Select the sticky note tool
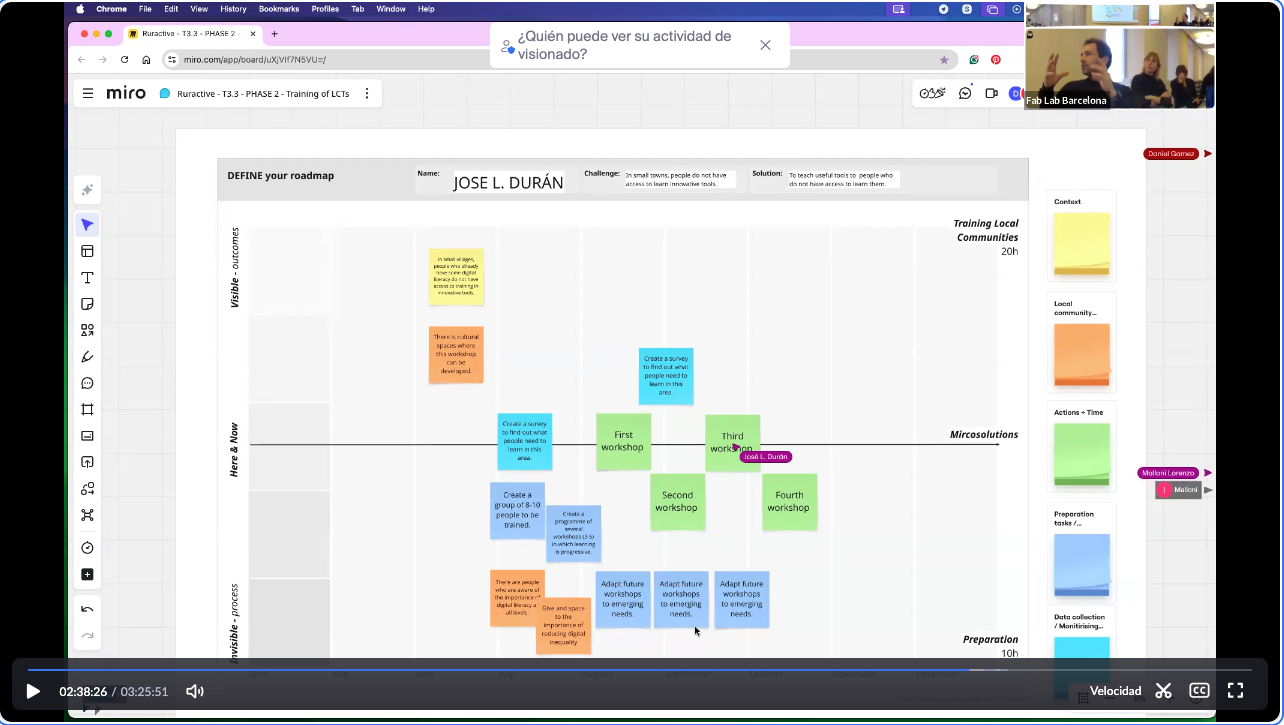This screenshot has width=1284, height=725. [87, 304]
